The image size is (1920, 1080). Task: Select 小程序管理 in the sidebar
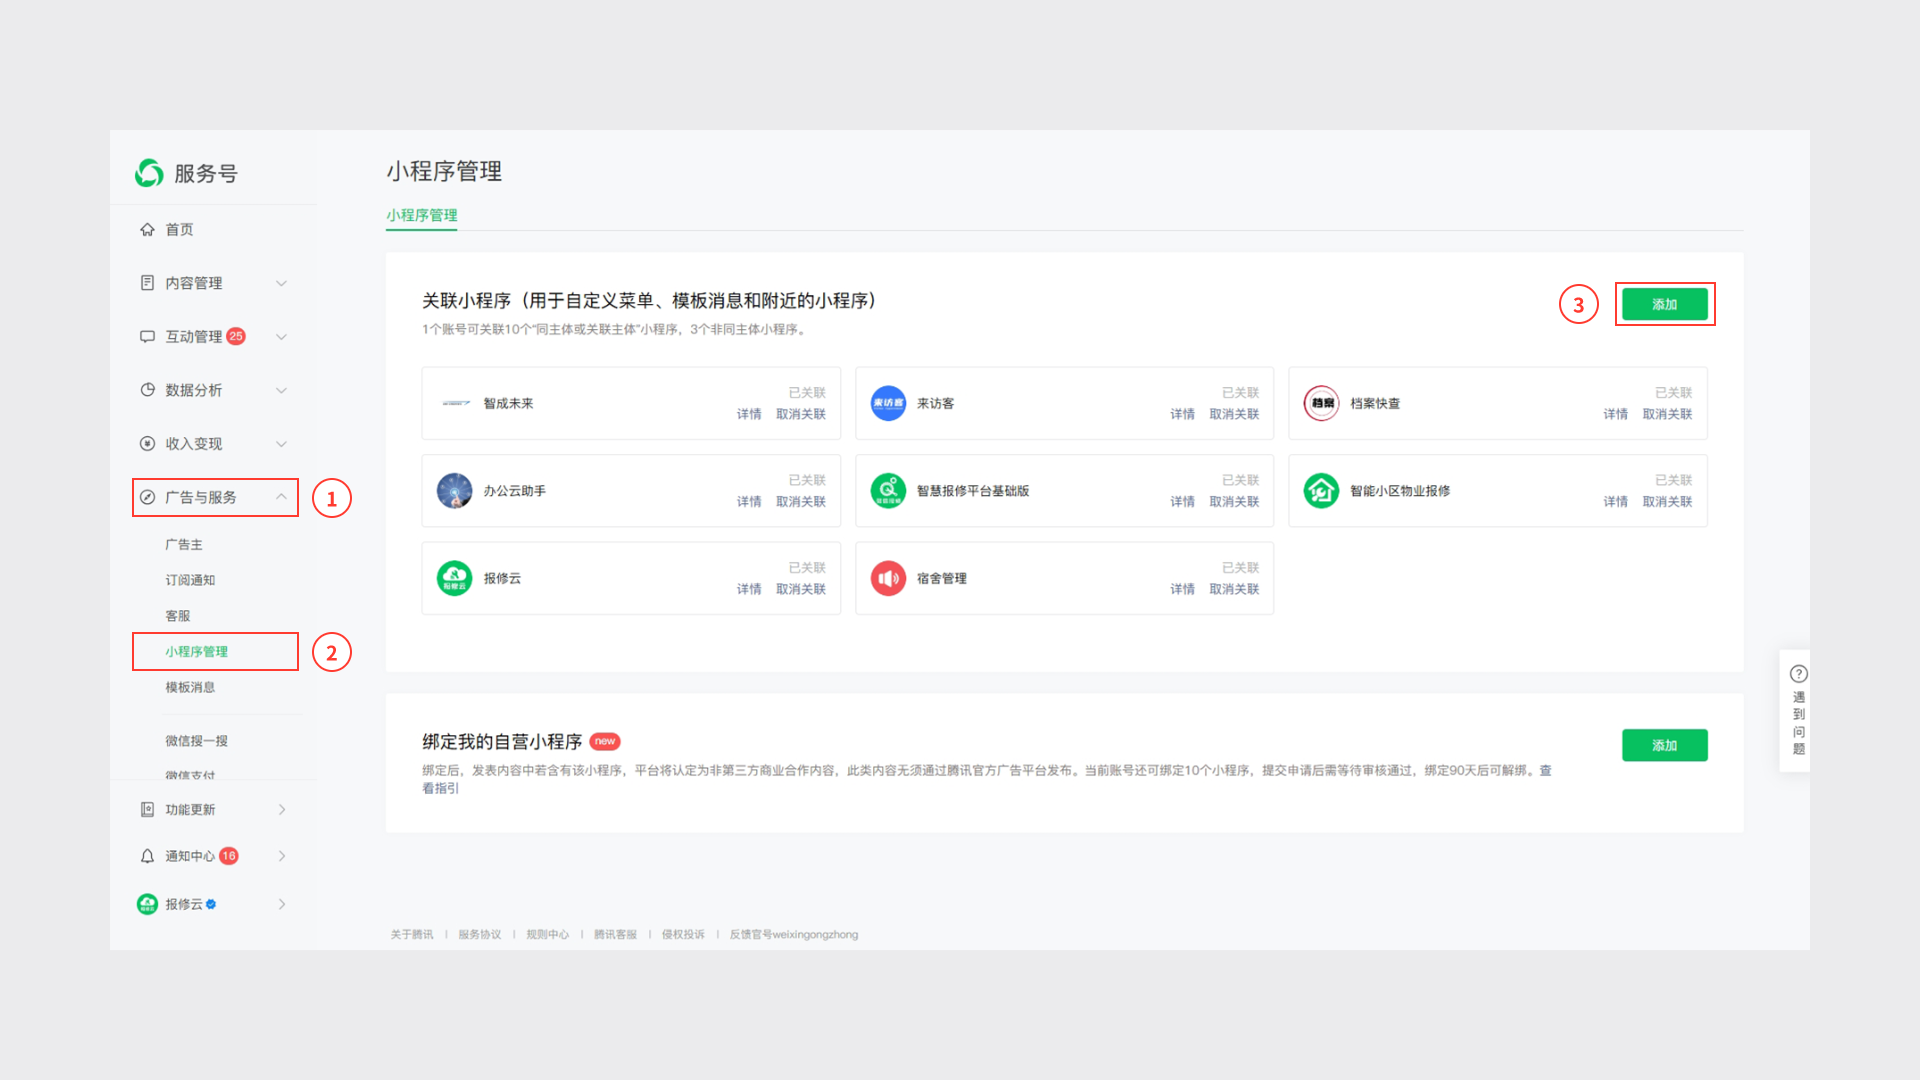(x=197, y=652)
